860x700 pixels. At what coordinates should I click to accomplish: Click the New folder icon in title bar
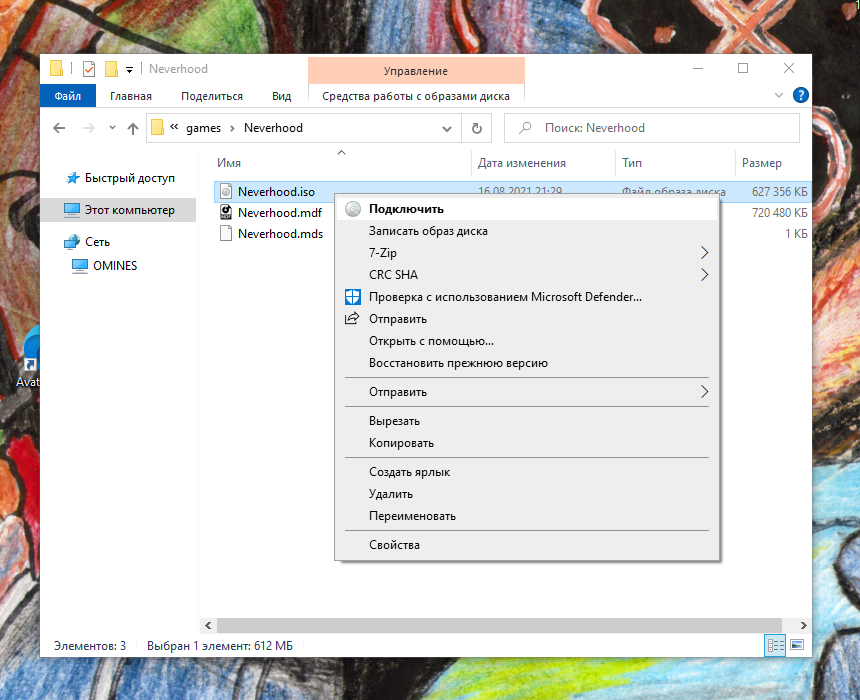pyautogui.click(x=111, y=69)
